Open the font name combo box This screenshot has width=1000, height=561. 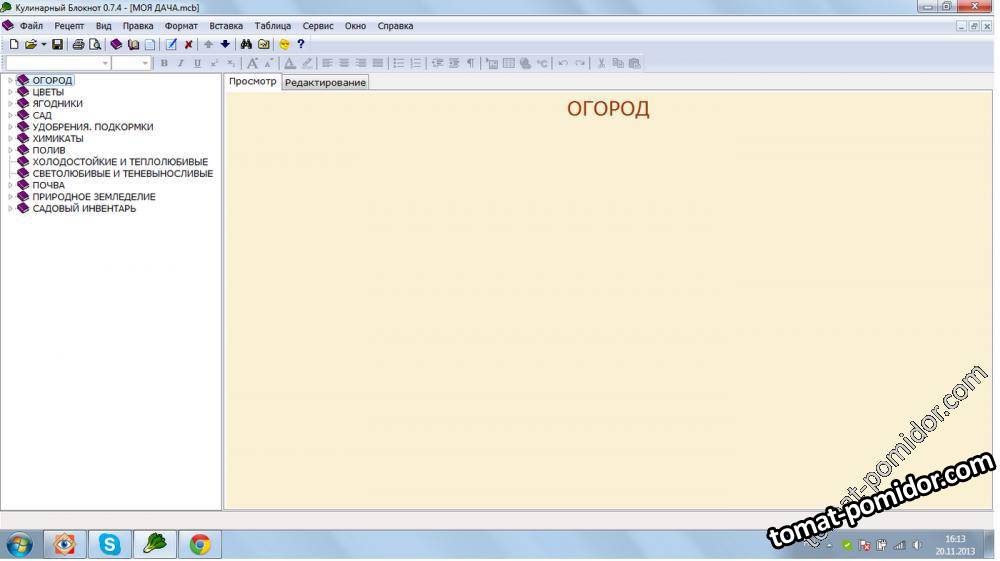[57, 63]
